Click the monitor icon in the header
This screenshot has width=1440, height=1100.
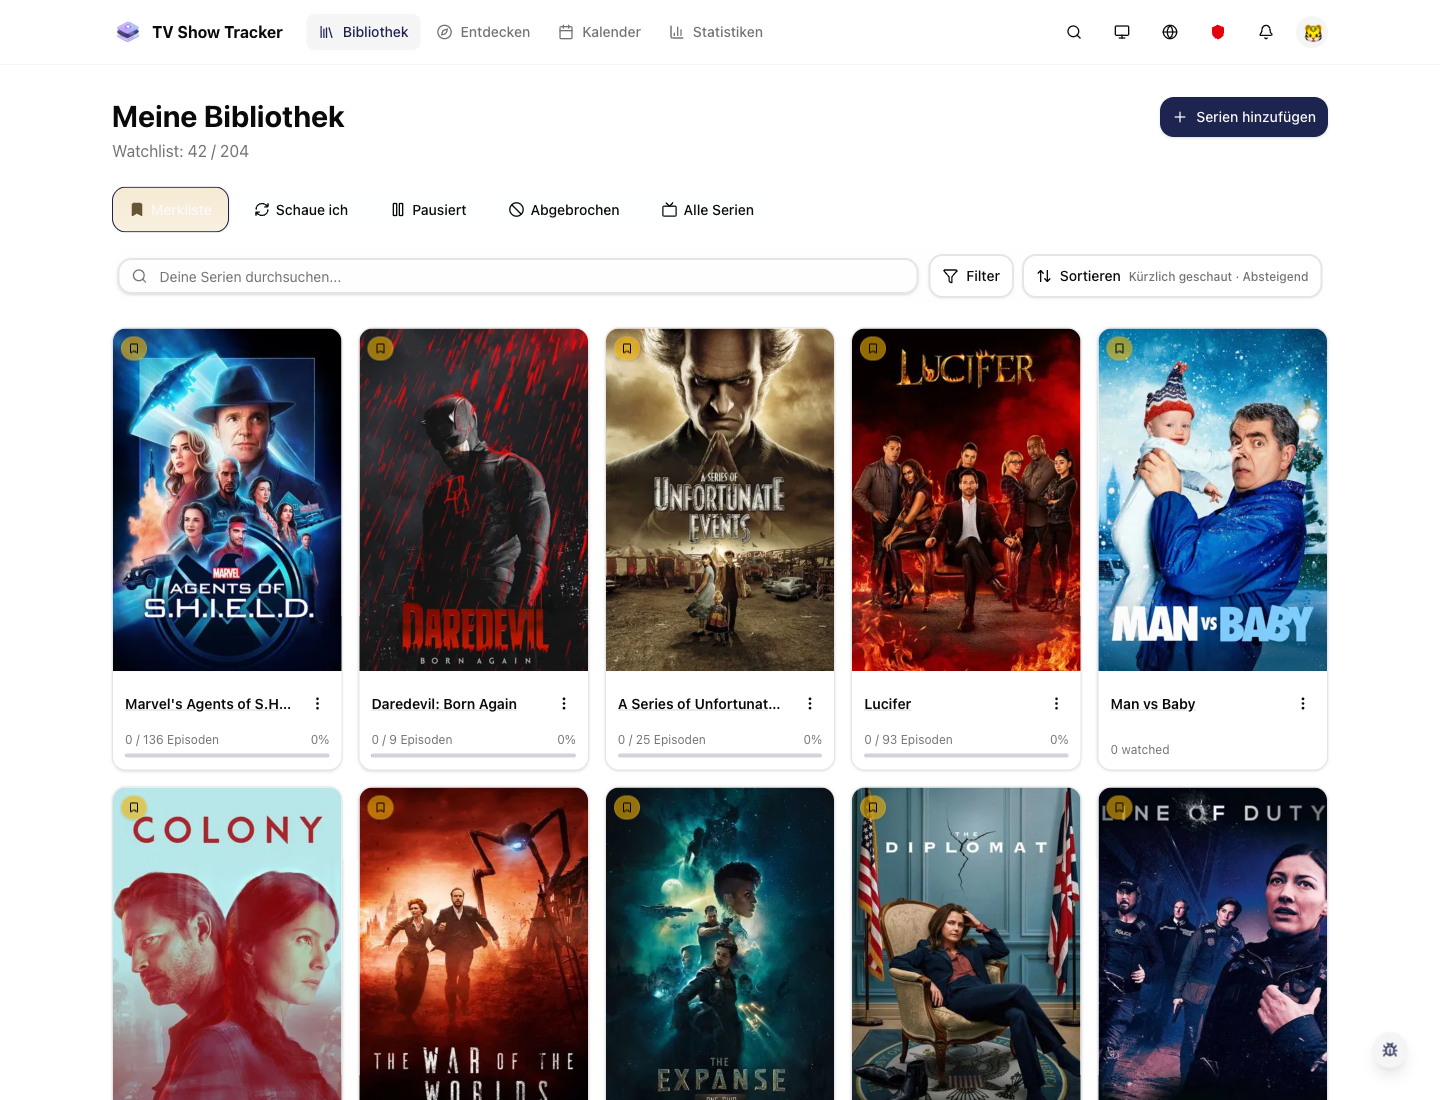tap(1121, 32)
